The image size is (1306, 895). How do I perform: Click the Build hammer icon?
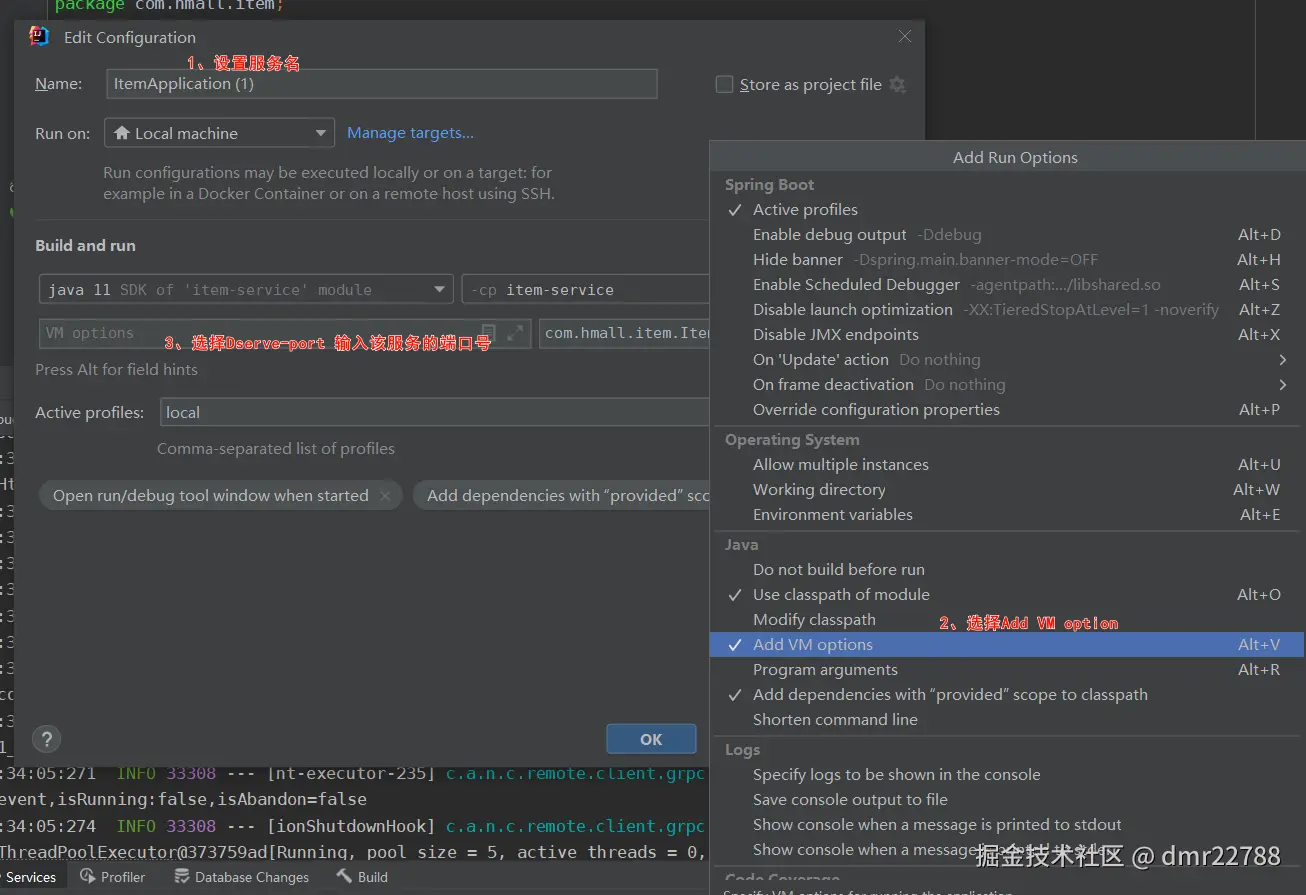coord(344,877)
